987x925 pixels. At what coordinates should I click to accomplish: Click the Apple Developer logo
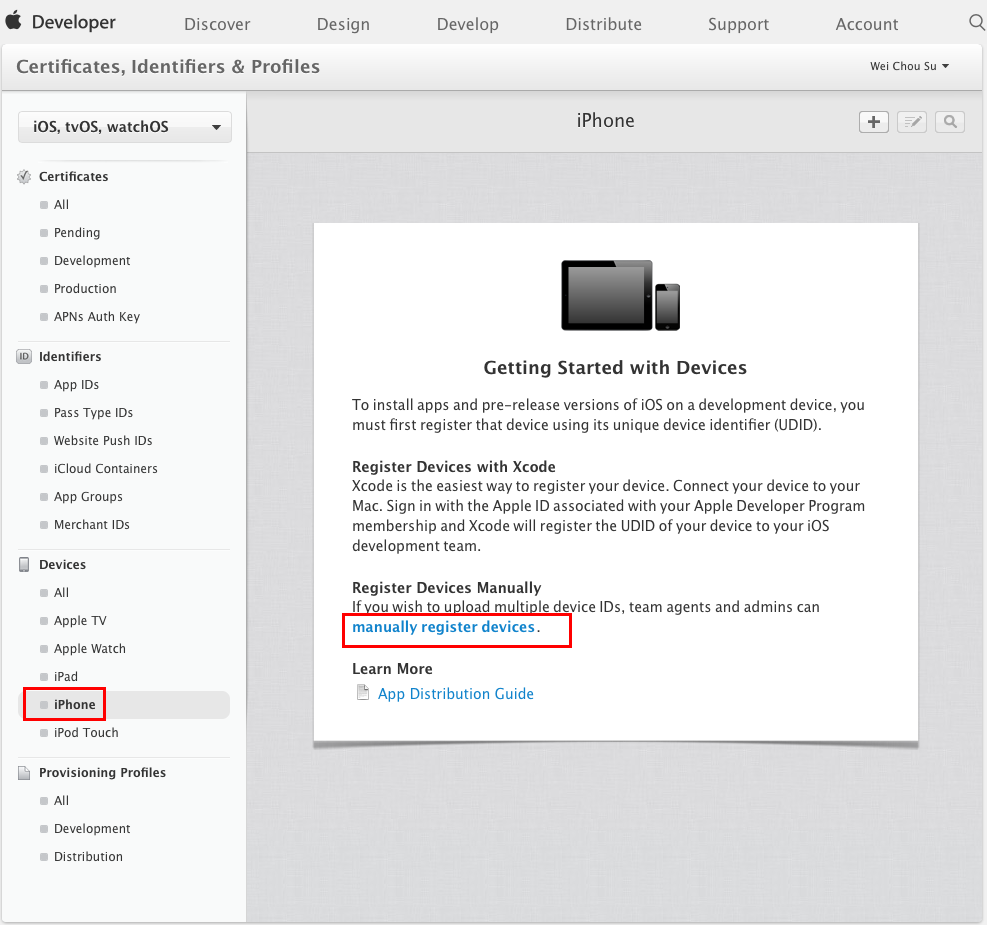point(60,22)
